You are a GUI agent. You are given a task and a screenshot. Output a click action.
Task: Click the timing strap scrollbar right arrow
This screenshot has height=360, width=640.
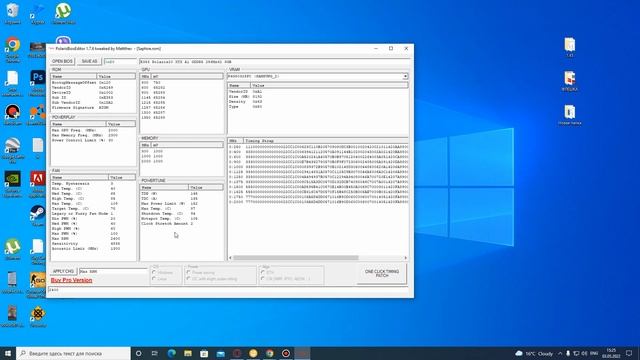click(x=405, y=258)
